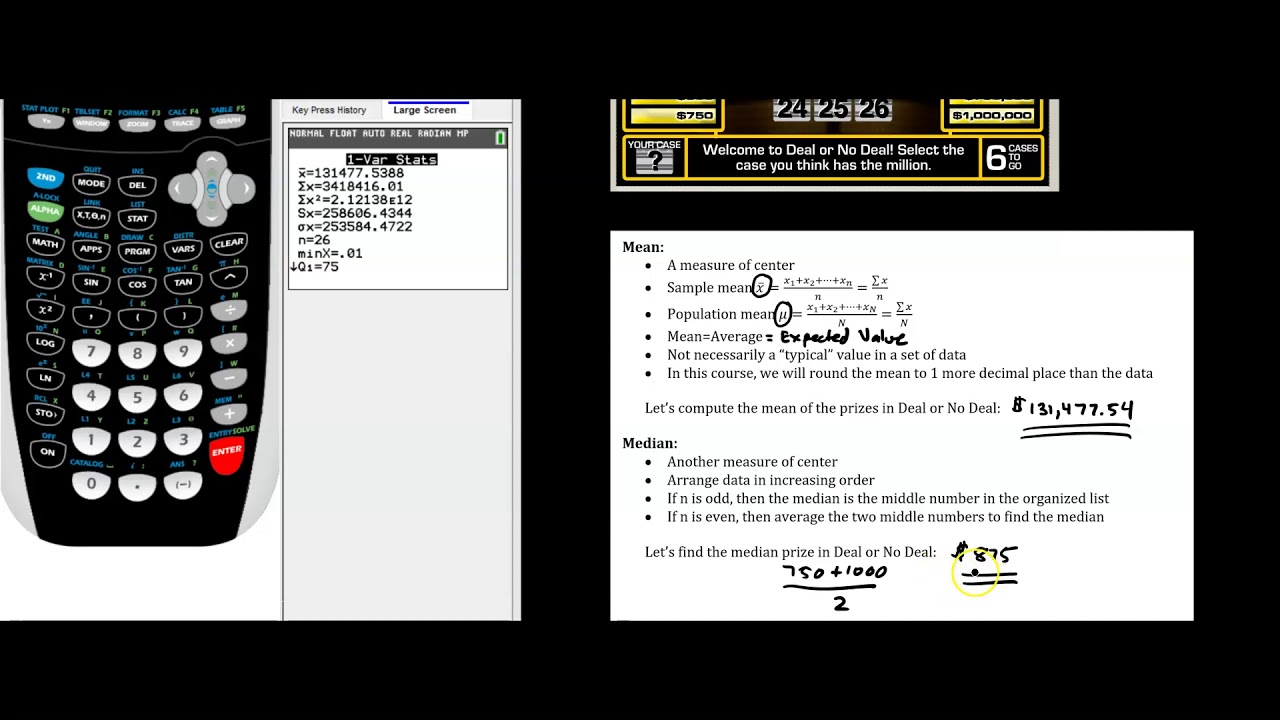Click the number 4 key

click(91, 396)
